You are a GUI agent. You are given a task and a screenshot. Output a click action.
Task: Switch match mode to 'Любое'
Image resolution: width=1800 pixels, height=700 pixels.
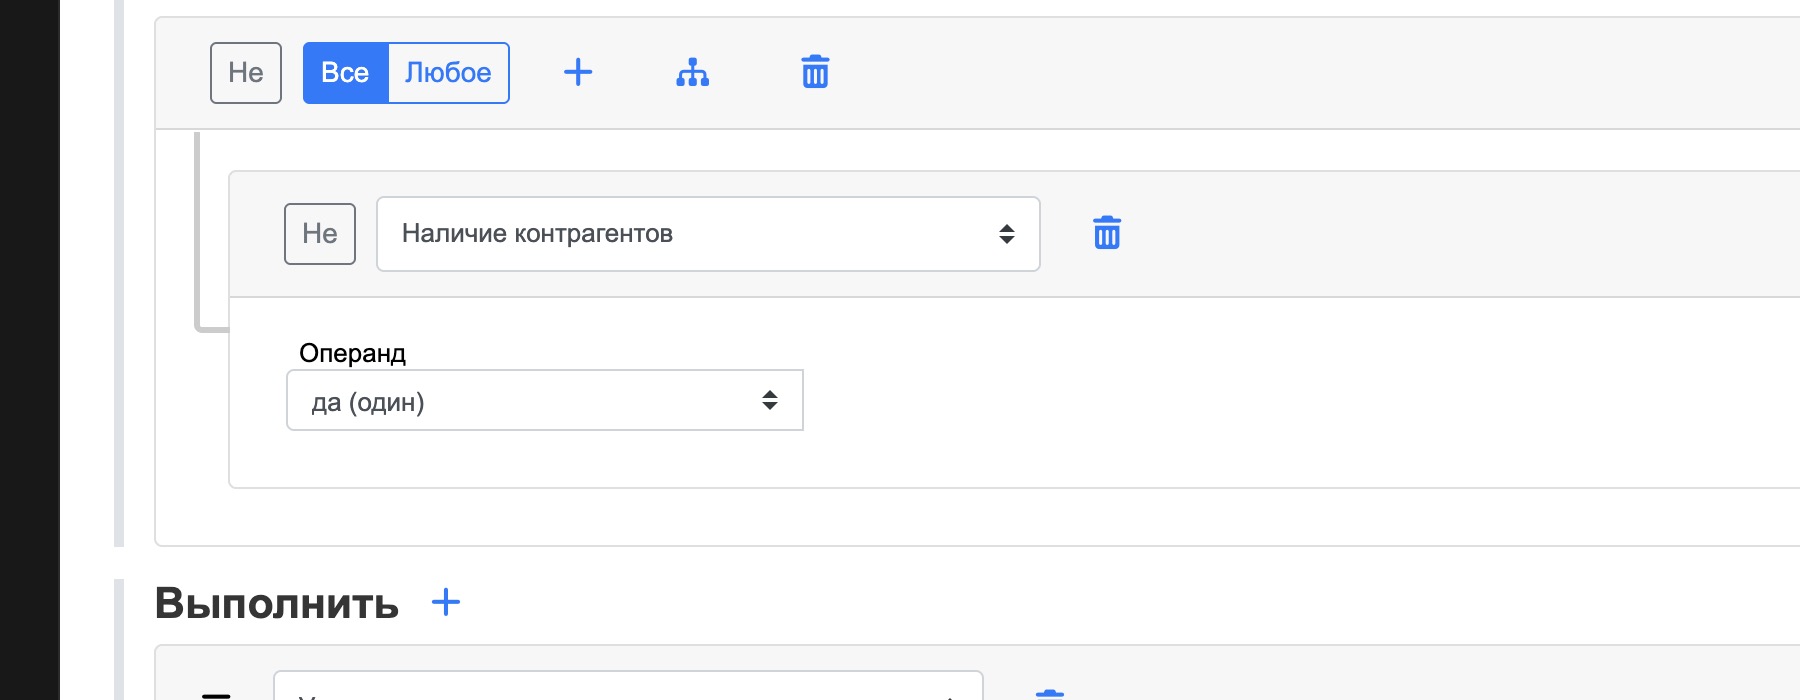(448, 73)
